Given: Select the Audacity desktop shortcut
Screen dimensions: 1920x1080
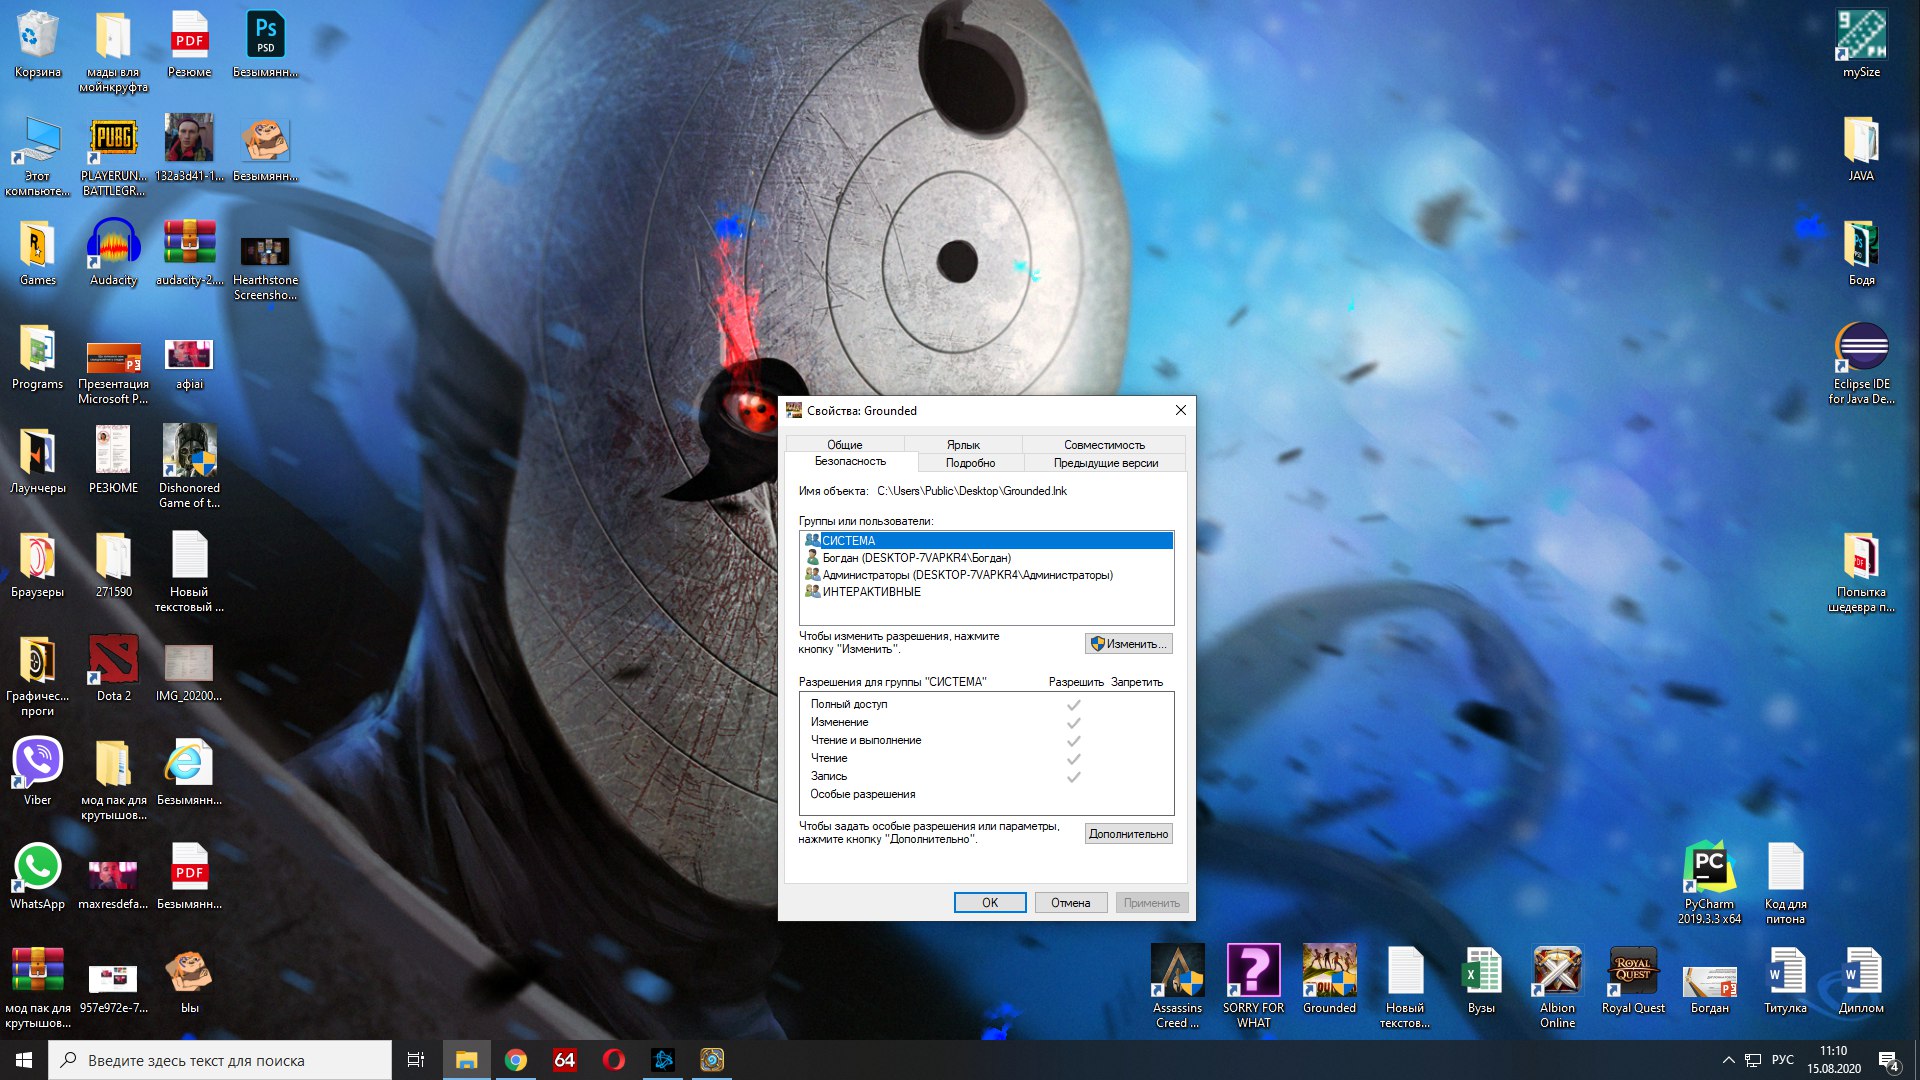Looking at the screenshot, I should tap(113, 253).
